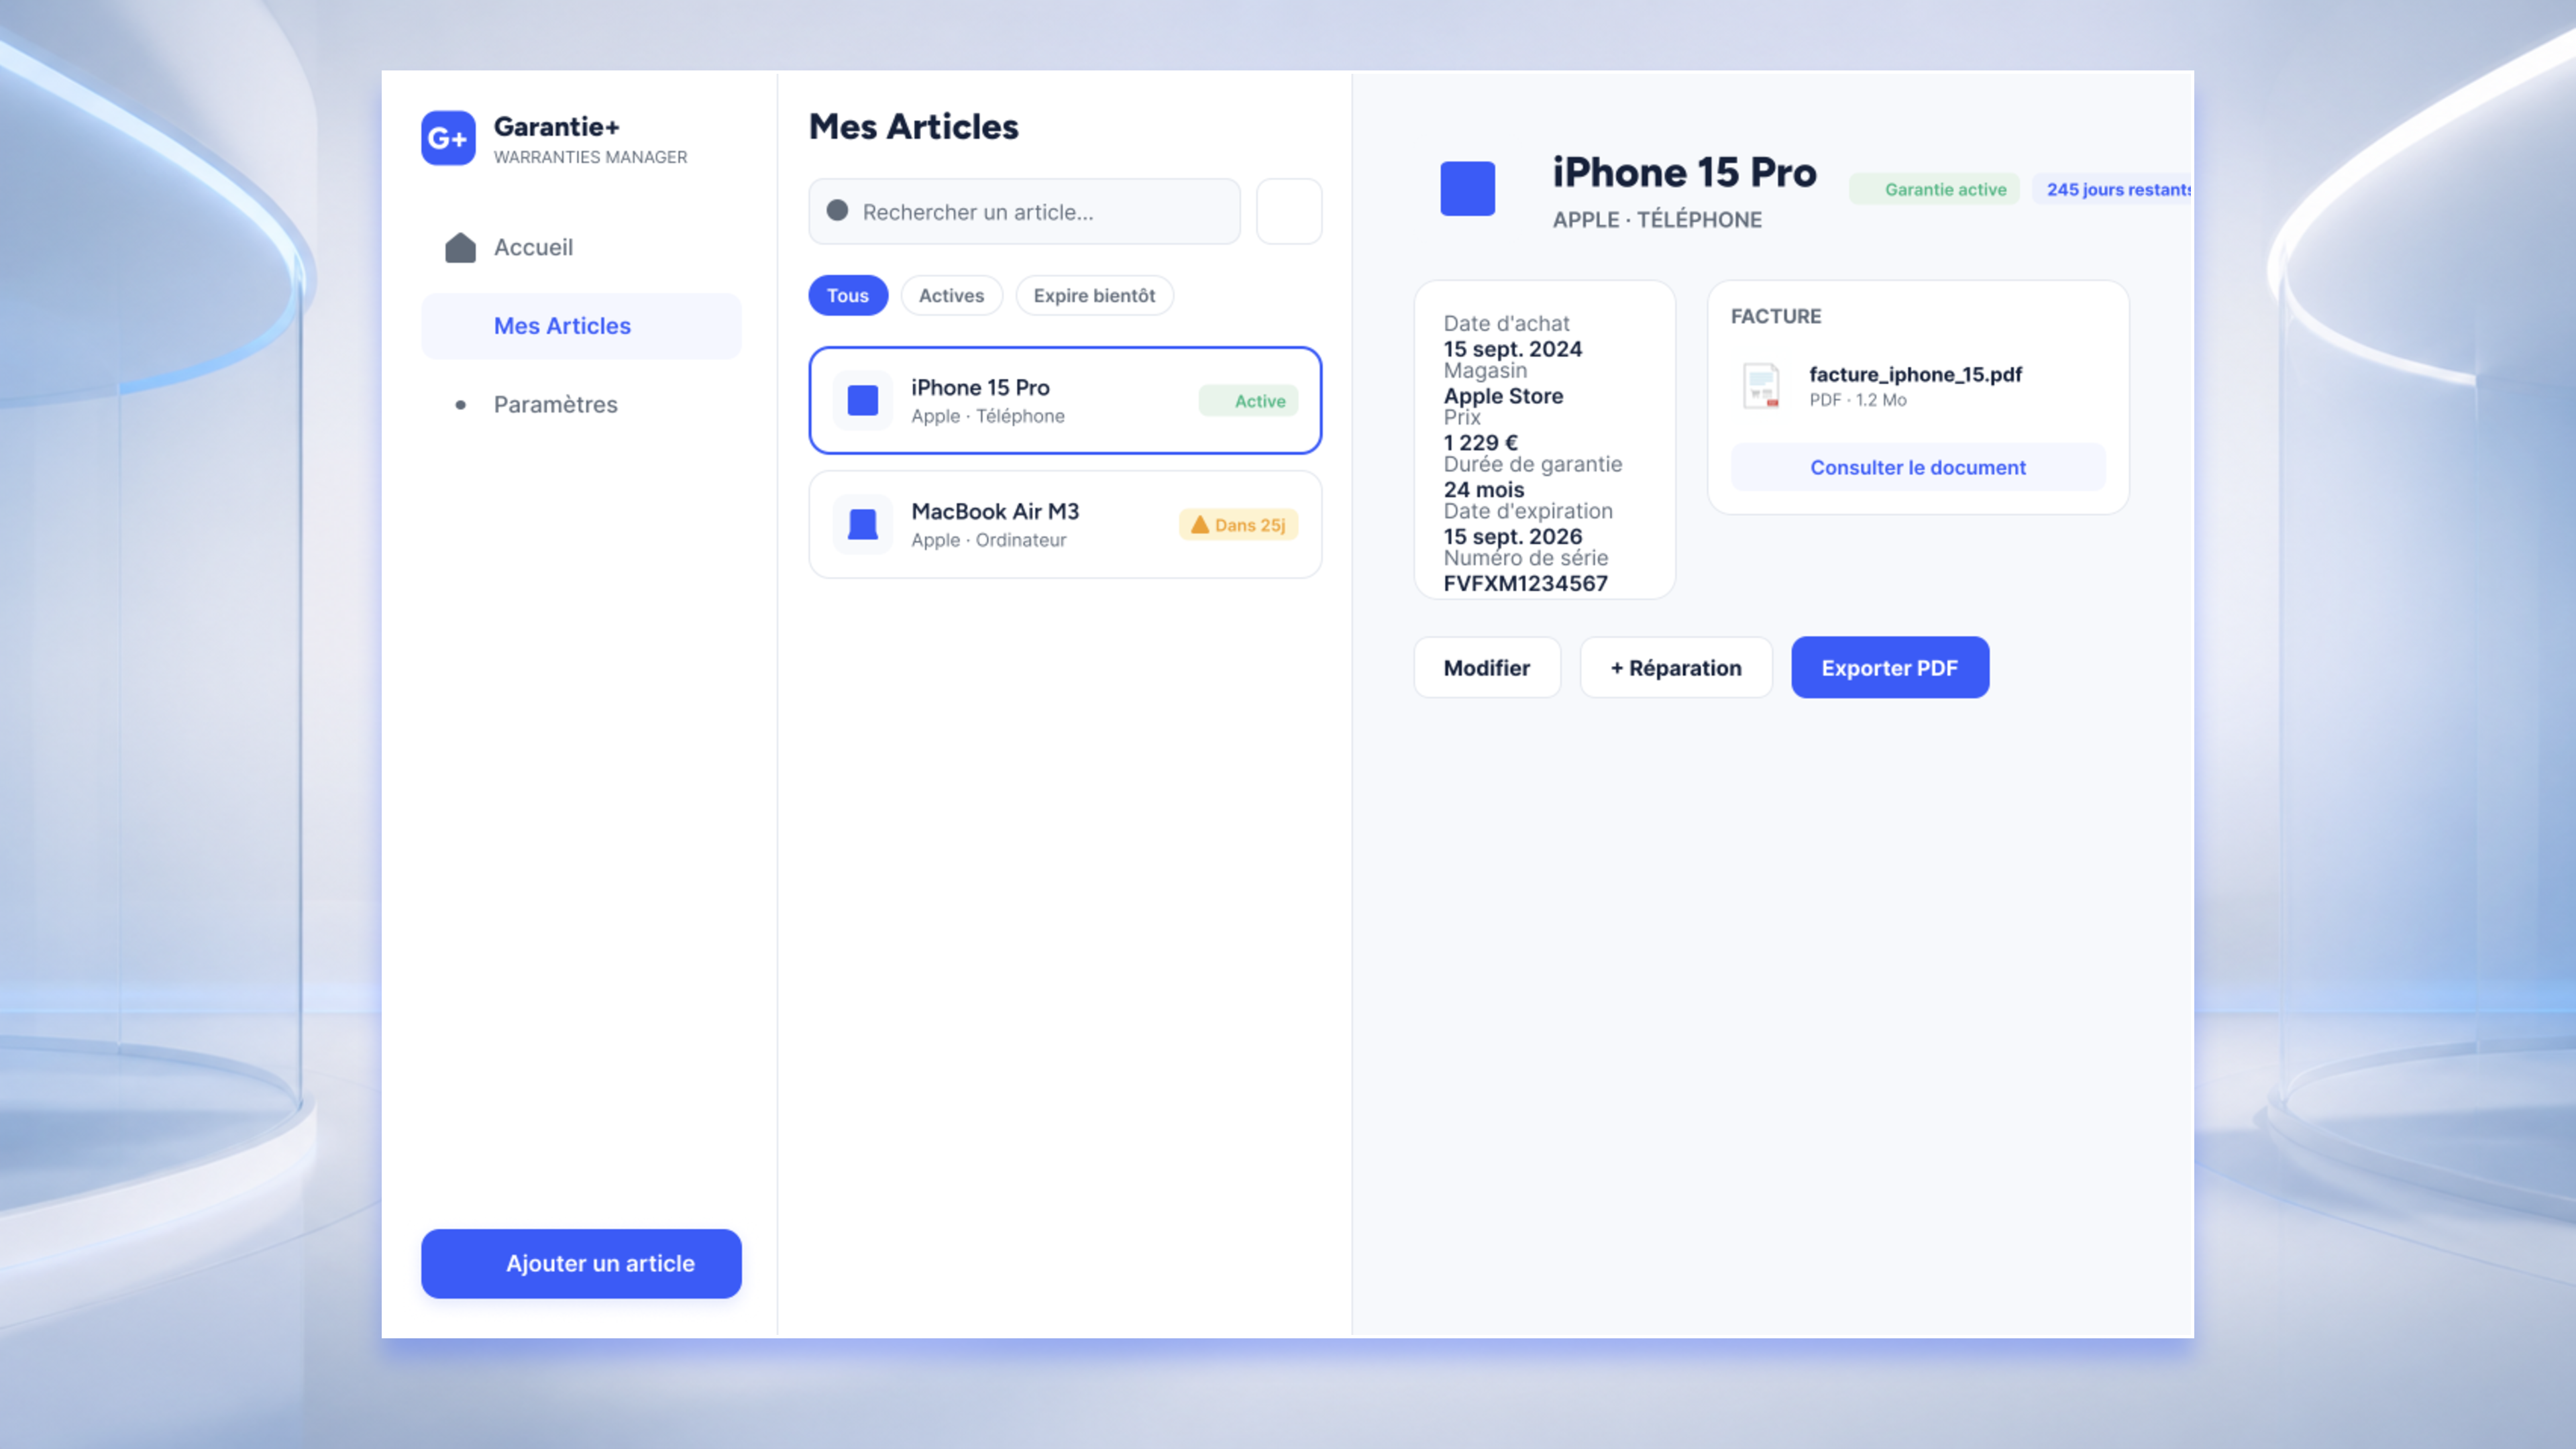The image size is (2576, 1449).
Task: Open Paramètres from the sidebar
Action: 581,405
